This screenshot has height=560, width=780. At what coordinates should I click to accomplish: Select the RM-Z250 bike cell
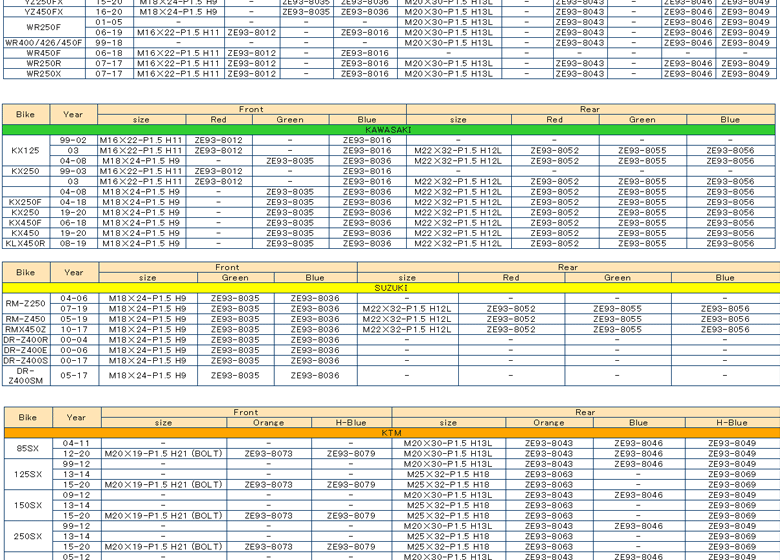coord(26,303)
